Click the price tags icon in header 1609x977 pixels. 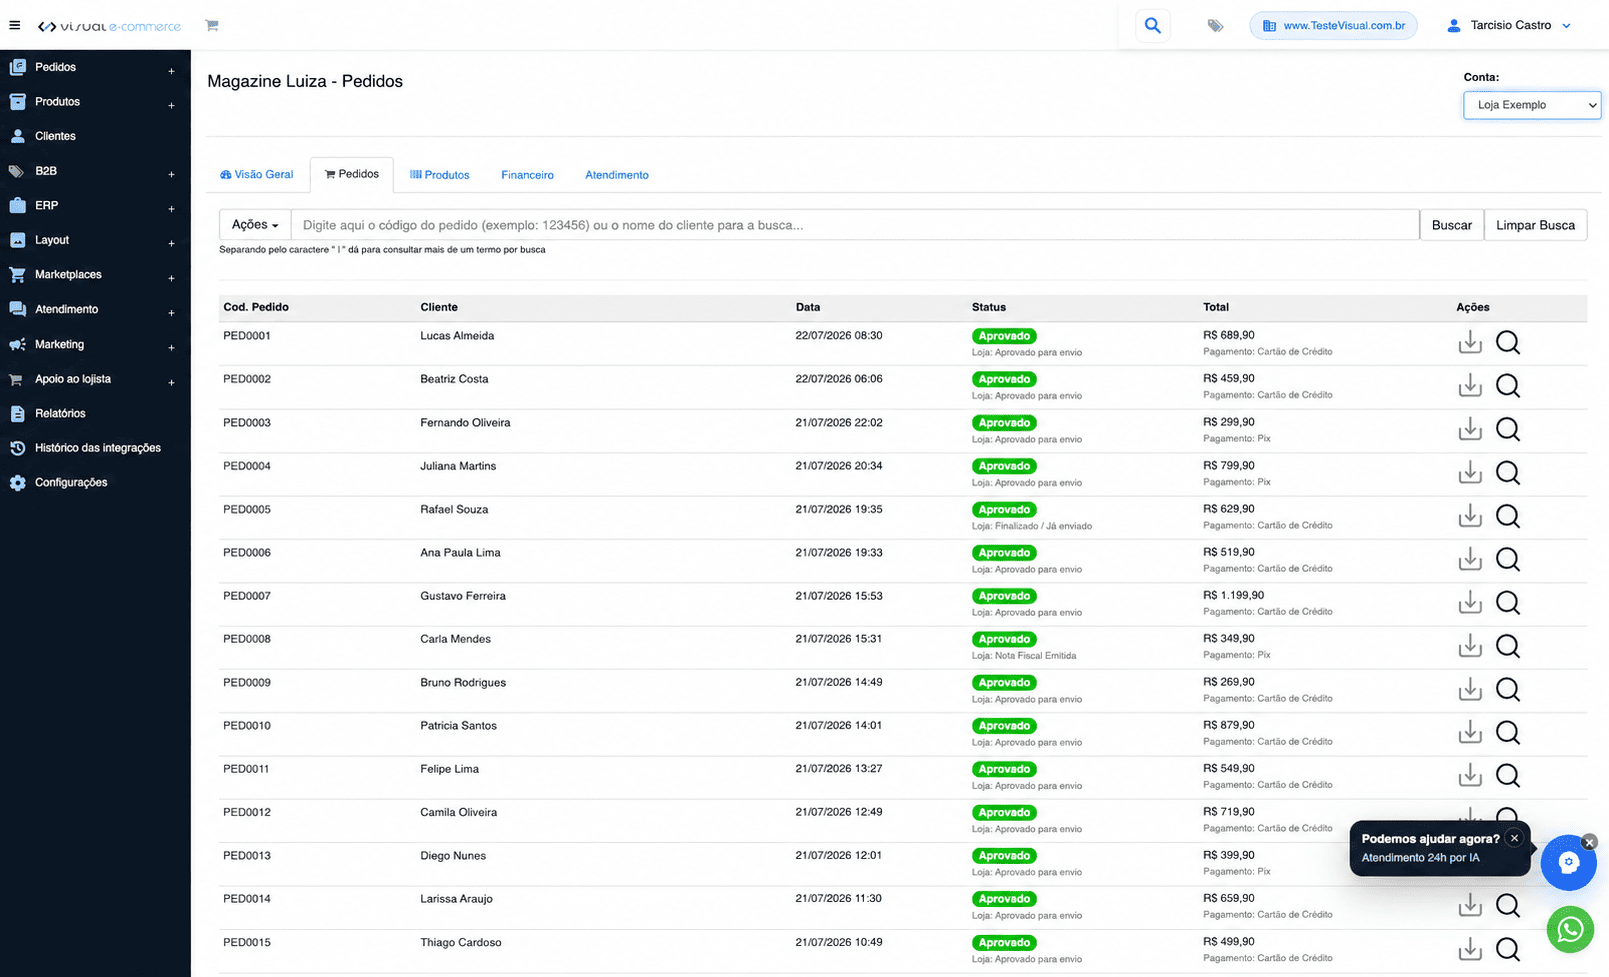[1215, 26]
